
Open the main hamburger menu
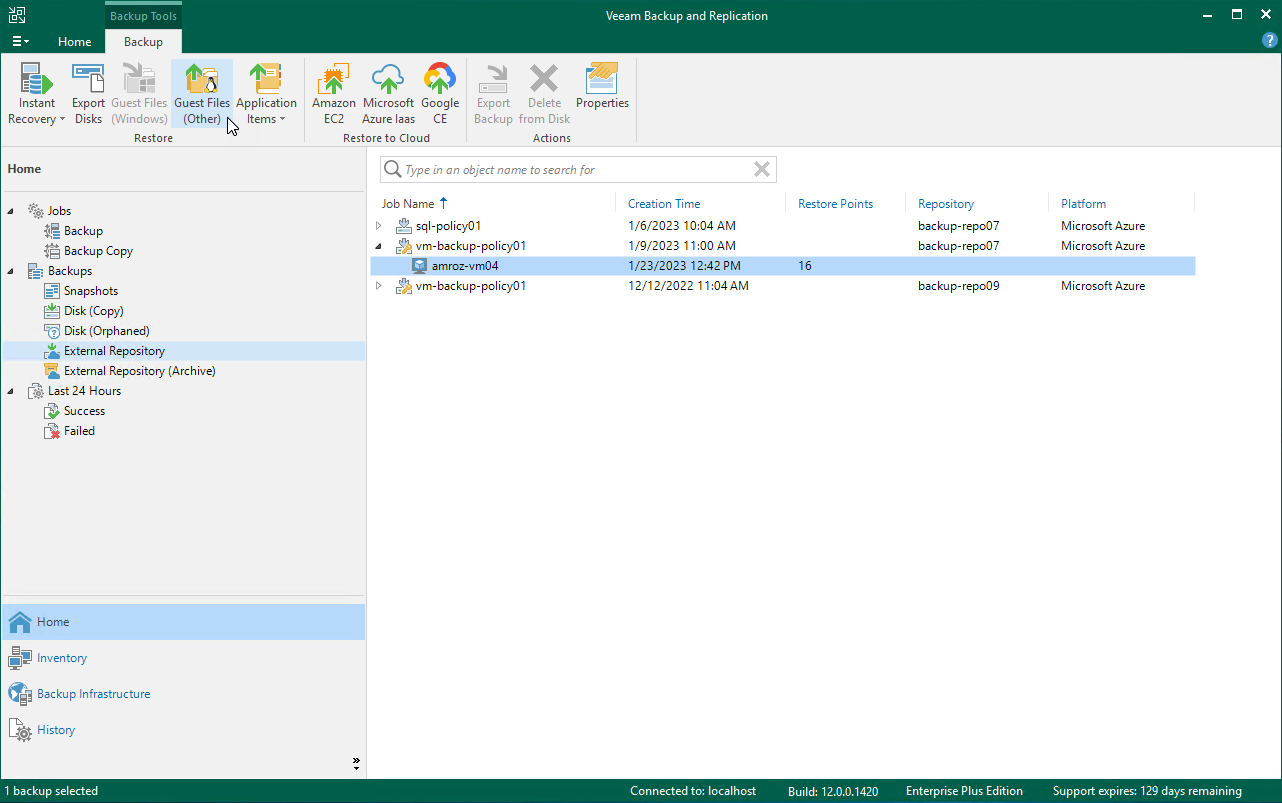(x=19, y=42)
